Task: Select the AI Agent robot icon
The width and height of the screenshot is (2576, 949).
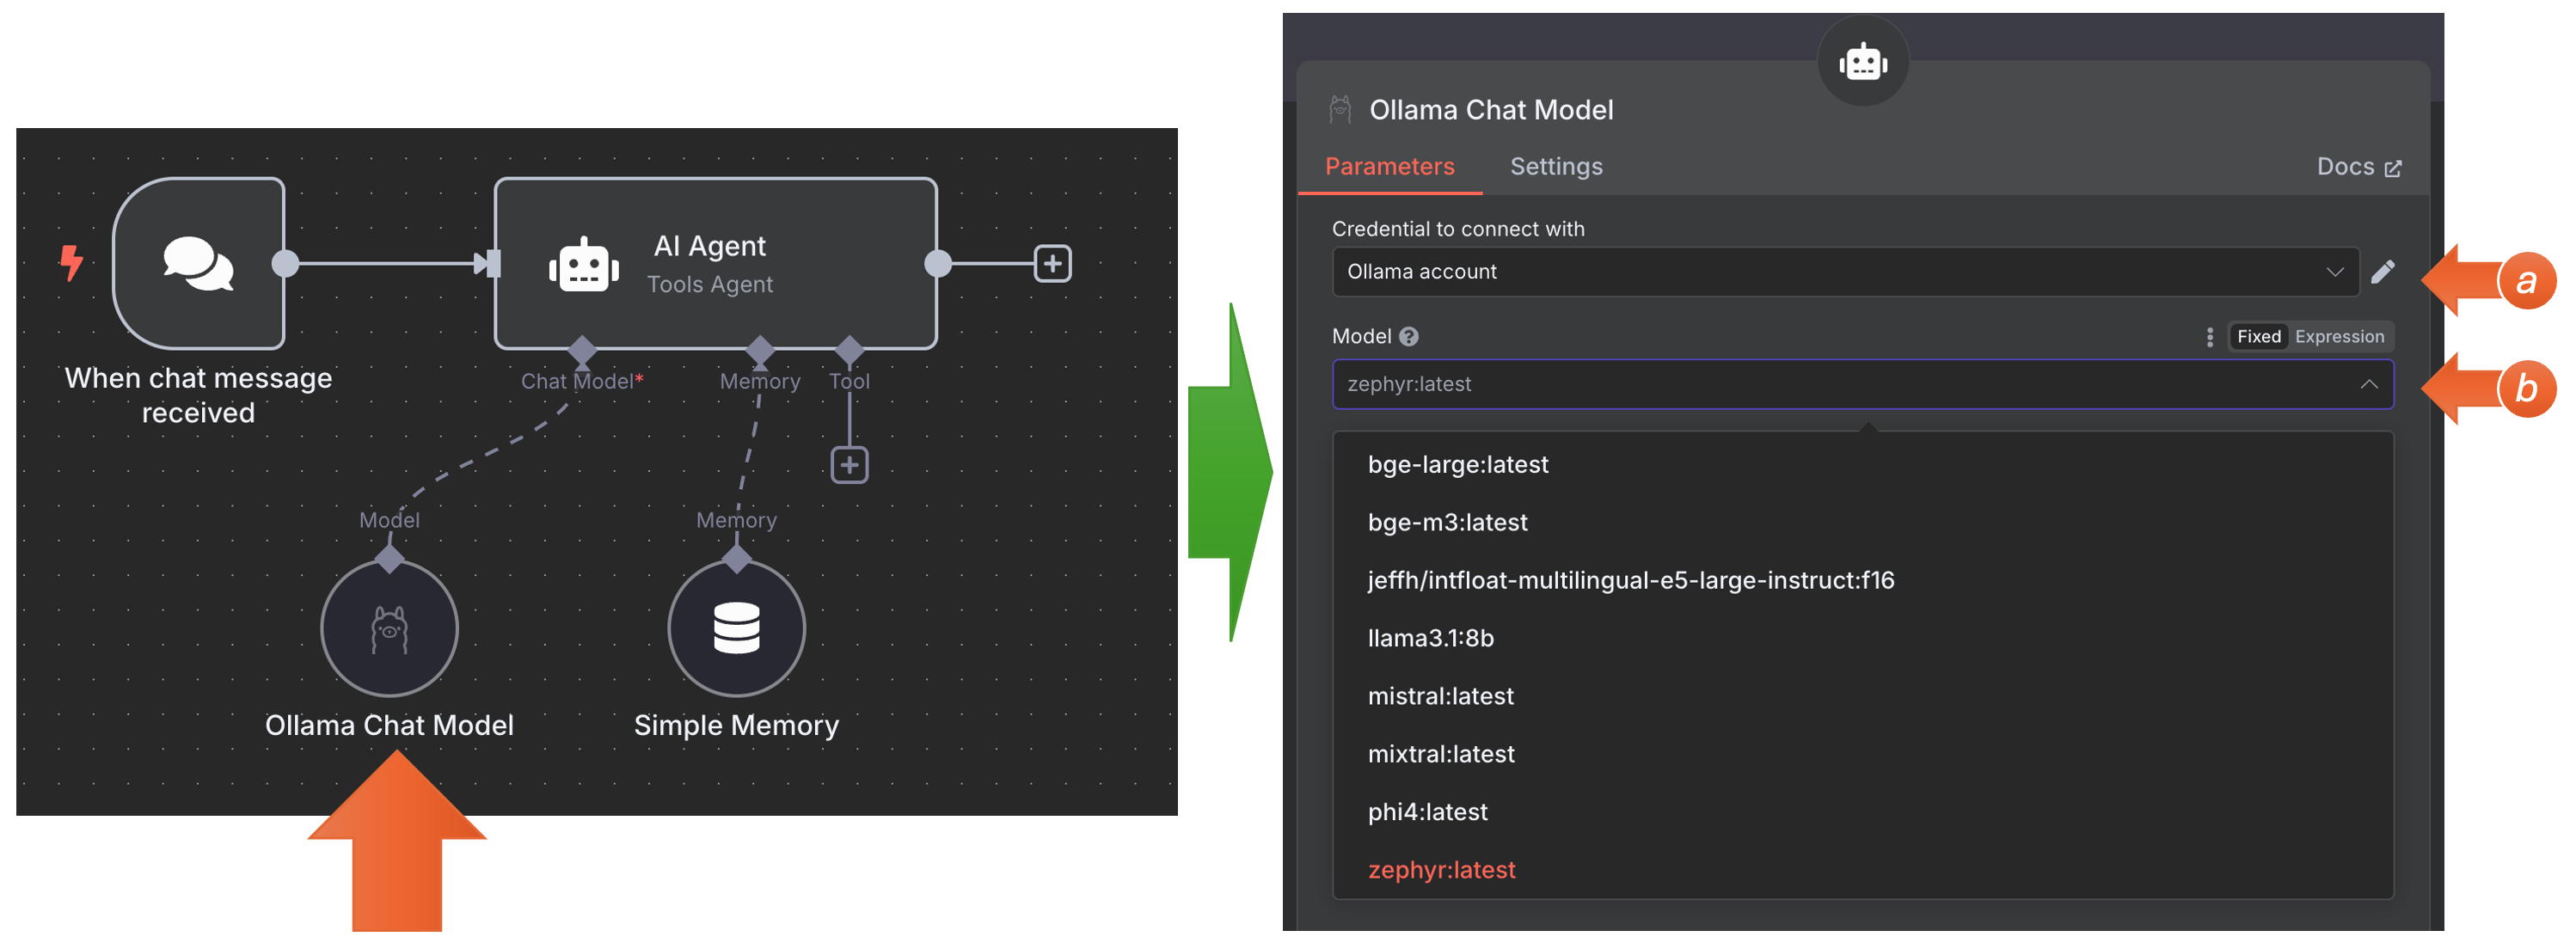Action: pos(583,265)
